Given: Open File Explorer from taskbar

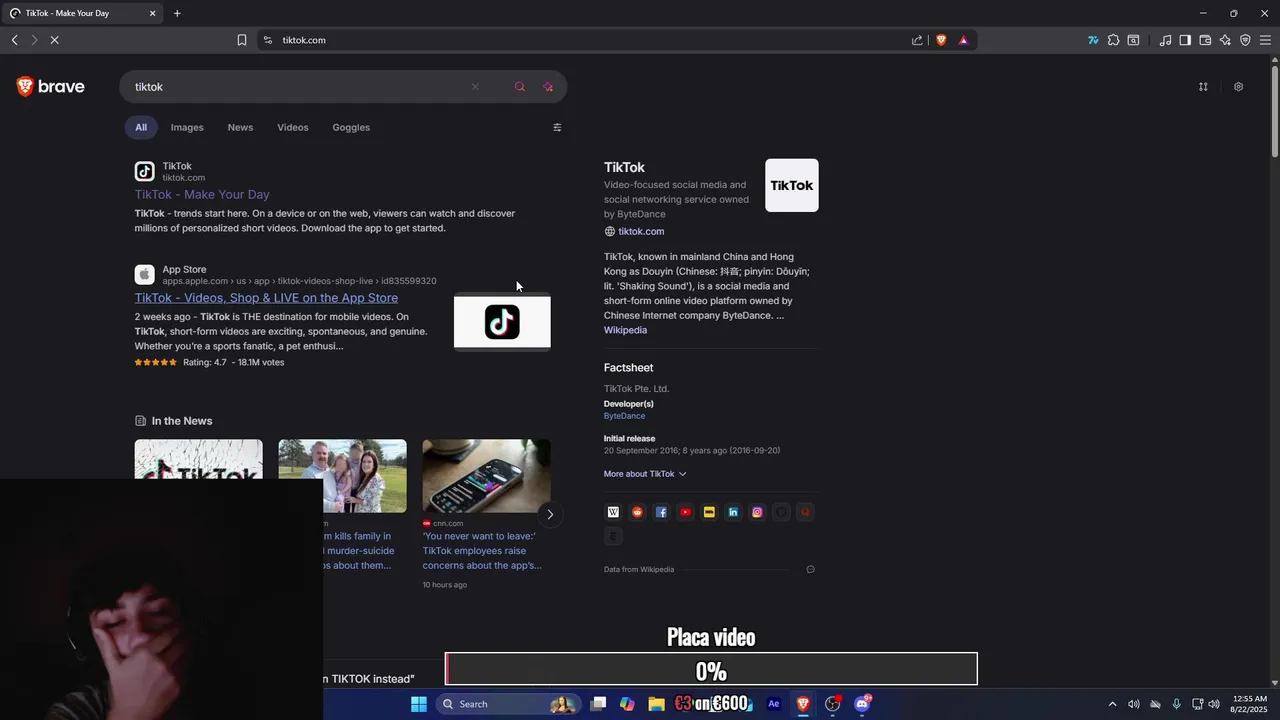Looking at the screenshot, I should pyautogui.click(x=656, y=704).
